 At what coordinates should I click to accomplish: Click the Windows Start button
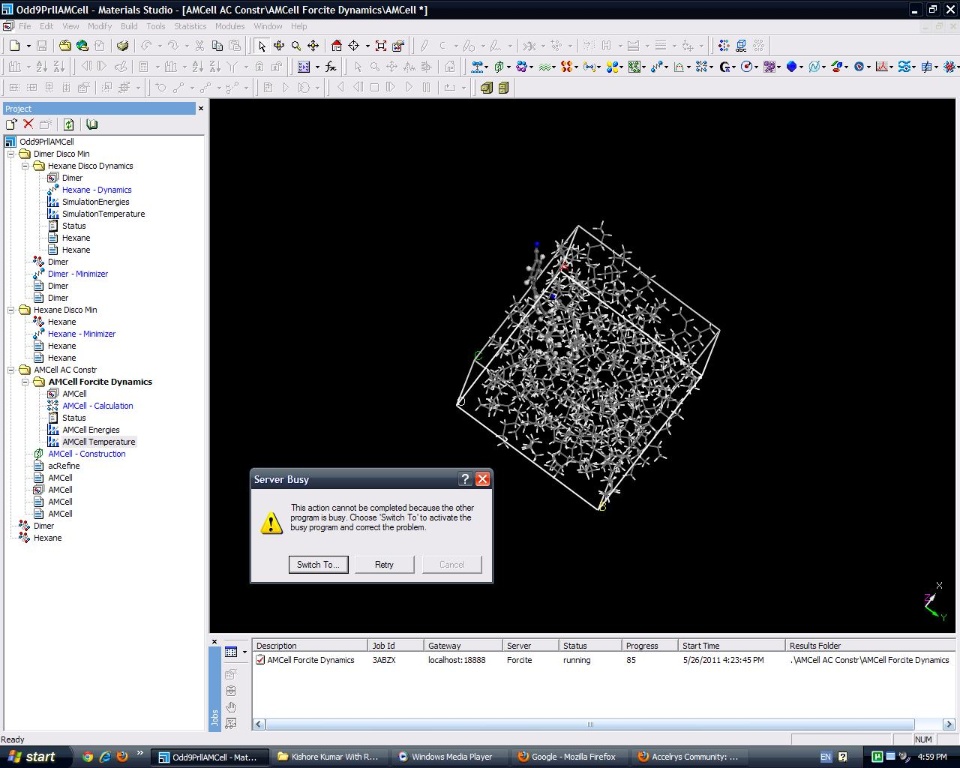[x=32, y=757]
